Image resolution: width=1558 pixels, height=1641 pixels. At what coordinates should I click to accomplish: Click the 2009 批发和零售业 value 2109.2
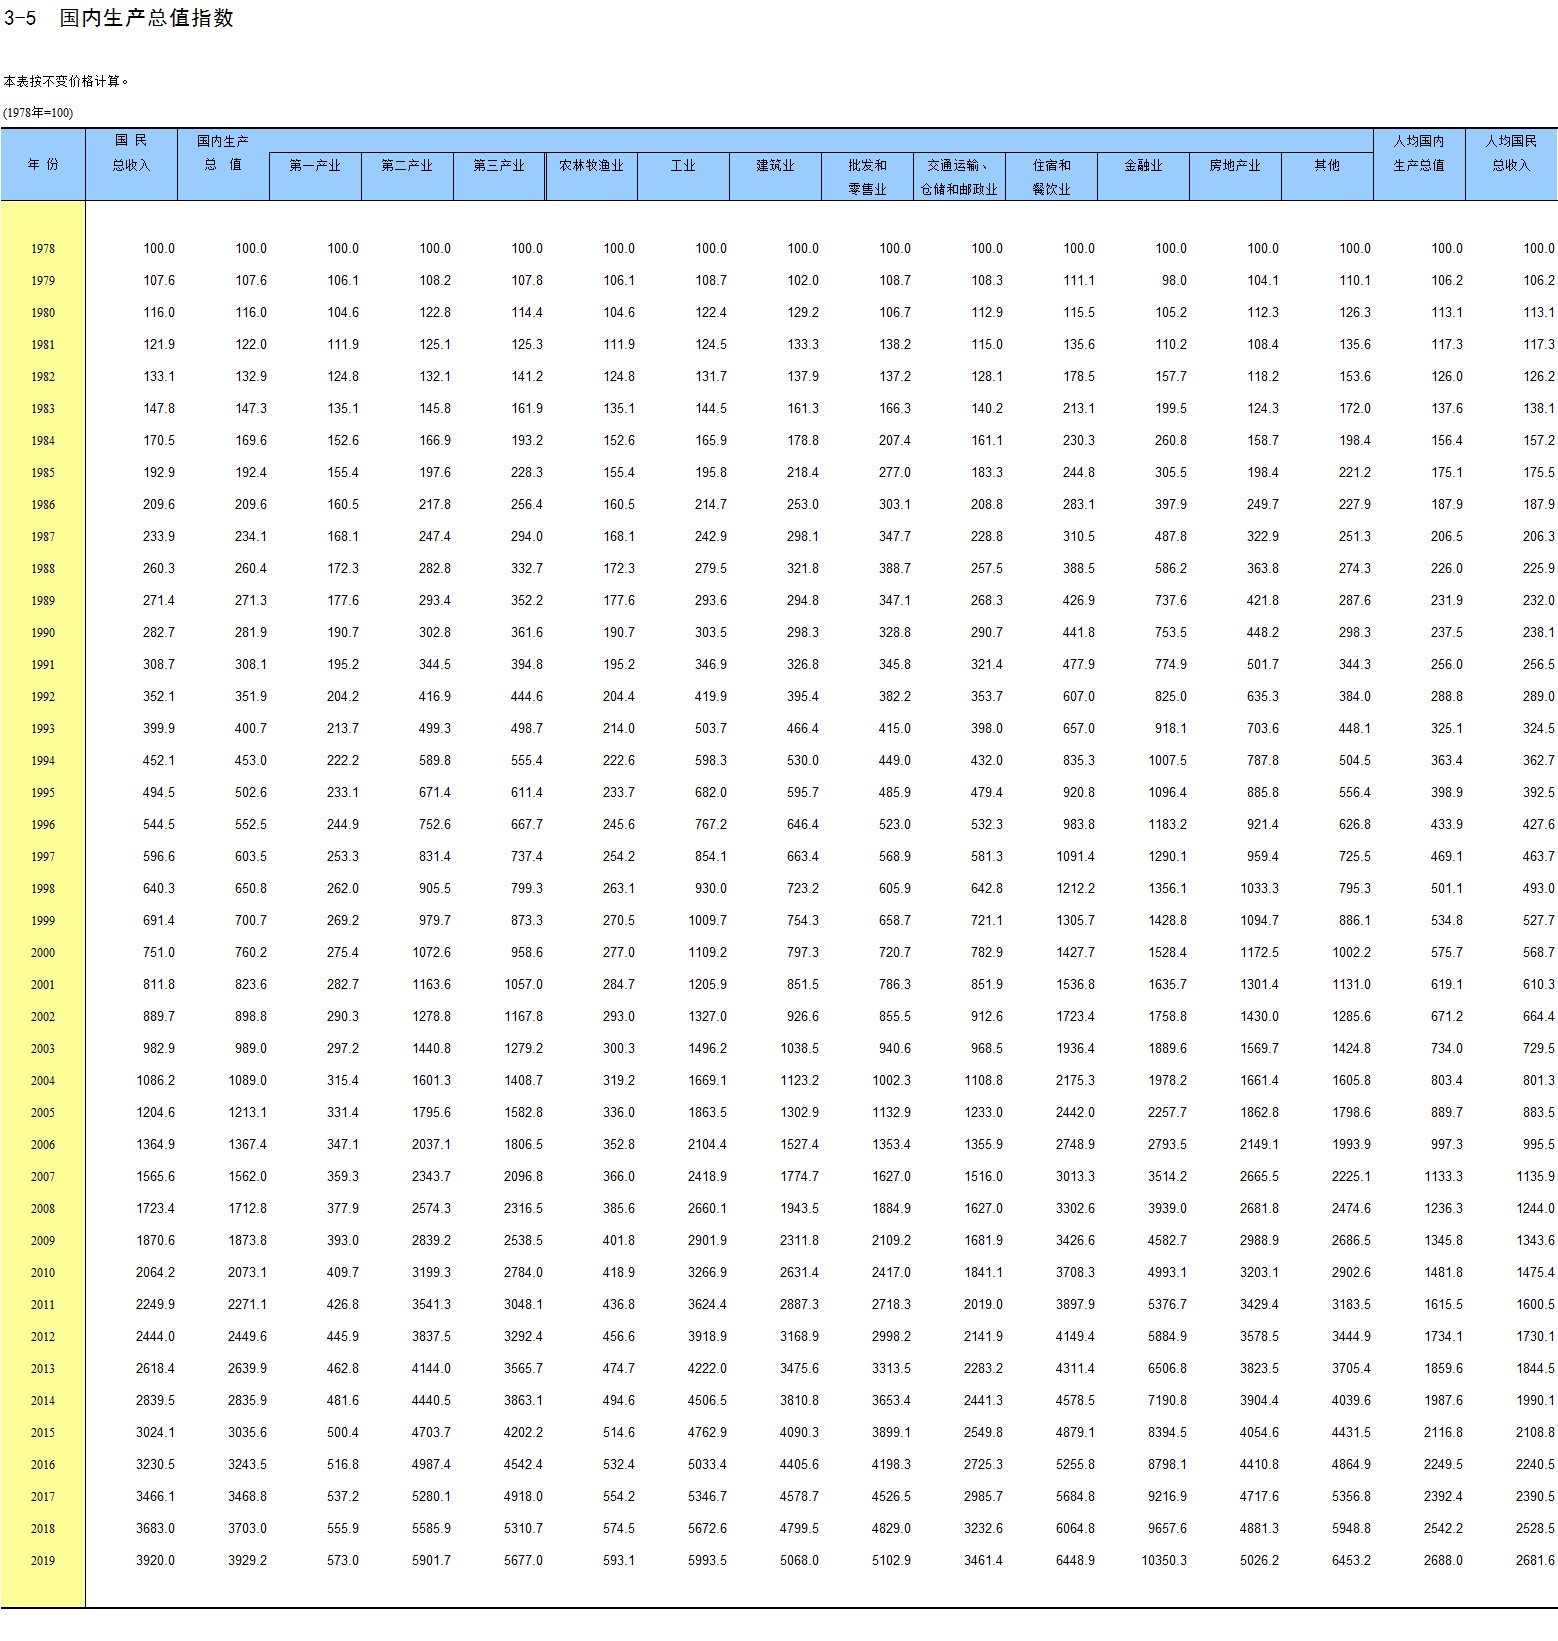[x=892, y=1241]
